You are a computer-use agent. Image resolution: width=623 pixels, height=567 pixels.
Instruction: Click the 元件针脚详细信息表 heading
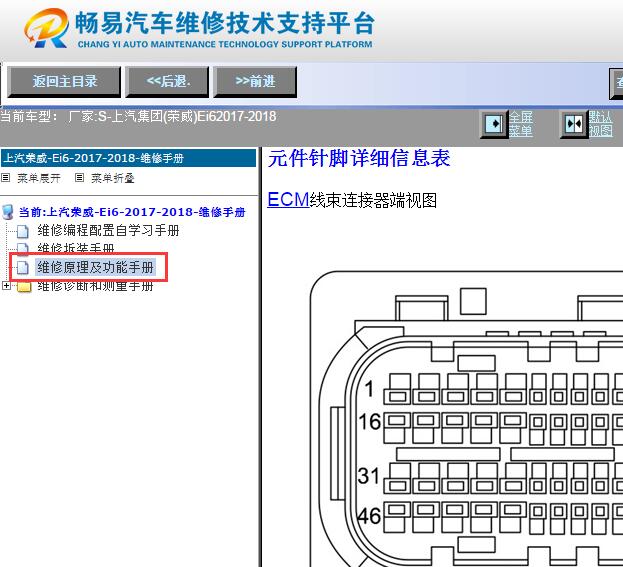pos(359,158)
